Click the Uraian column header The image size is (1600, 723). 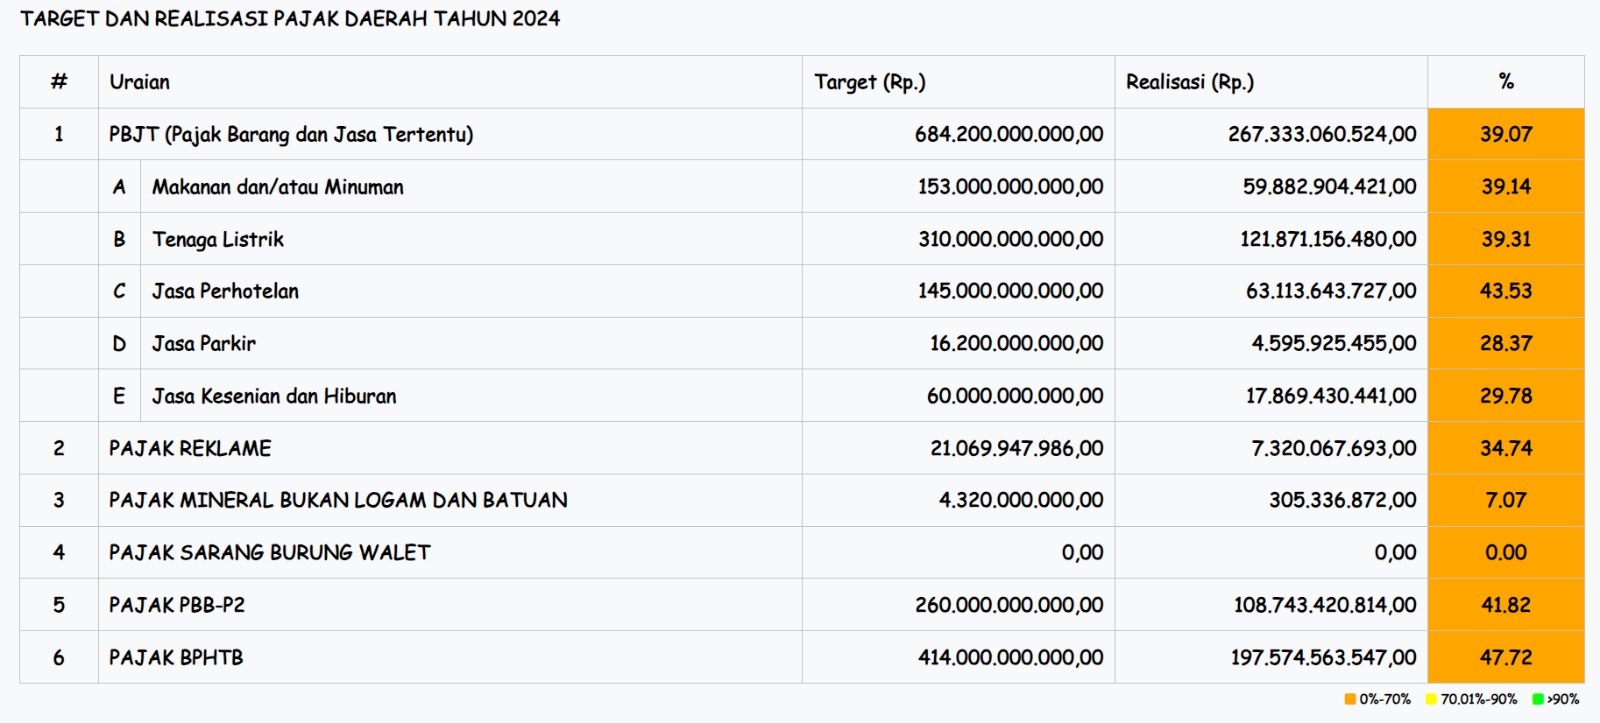pos(140,82)
